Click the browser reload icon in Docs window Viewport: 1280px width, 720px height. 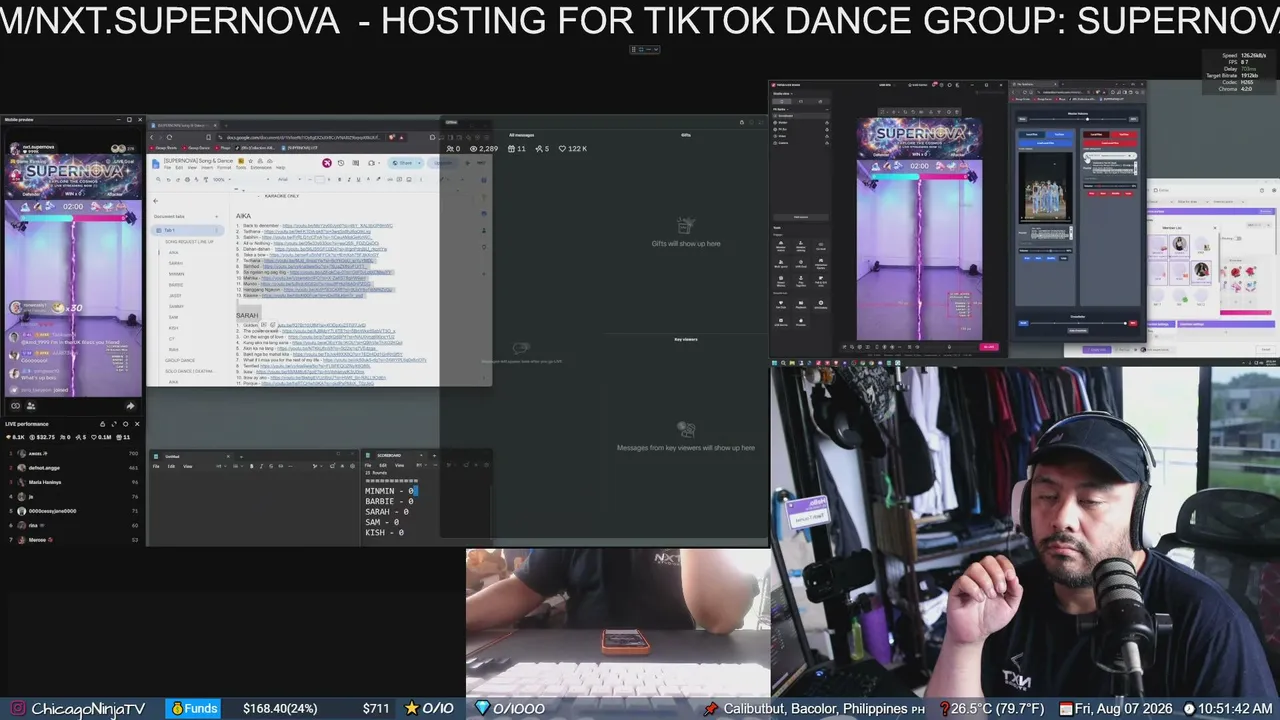[x=169, y=137]
